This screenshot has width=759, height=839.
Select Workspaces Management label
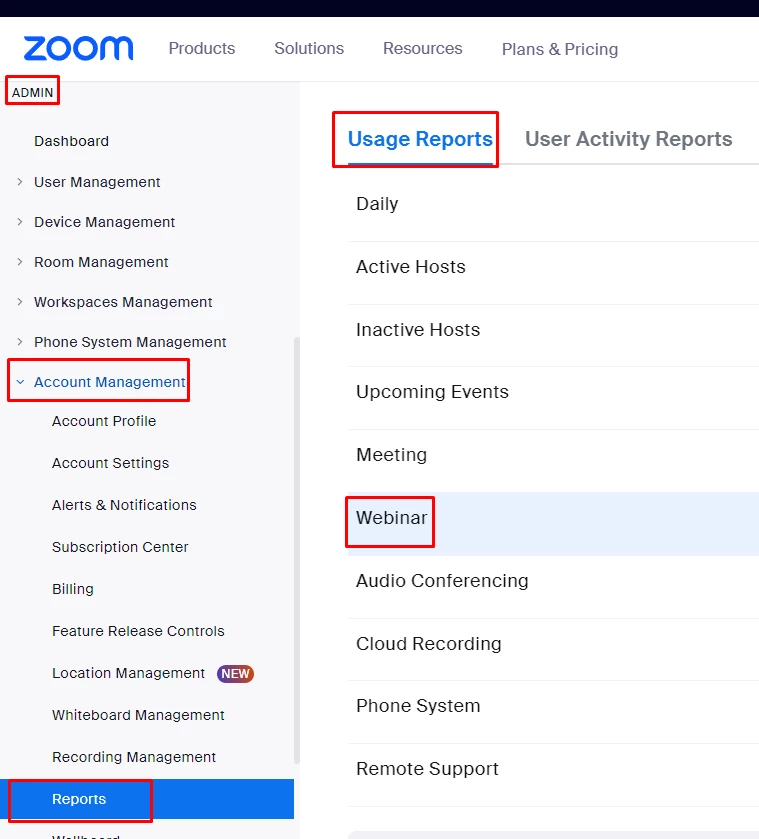coord(123,302)
